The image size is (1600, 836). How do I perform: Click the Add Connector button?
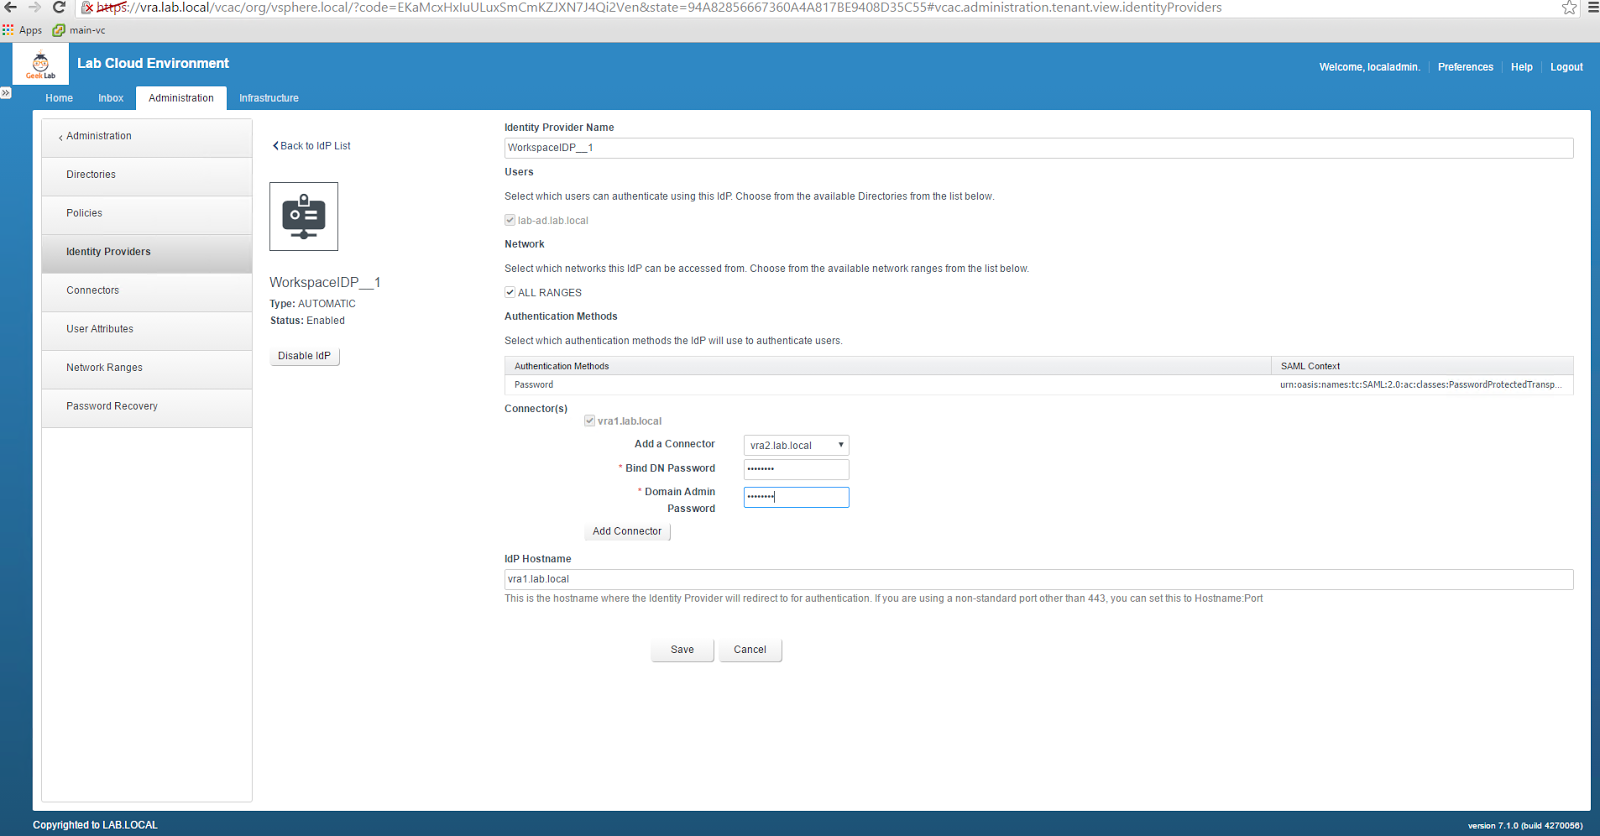click(627, 532)
